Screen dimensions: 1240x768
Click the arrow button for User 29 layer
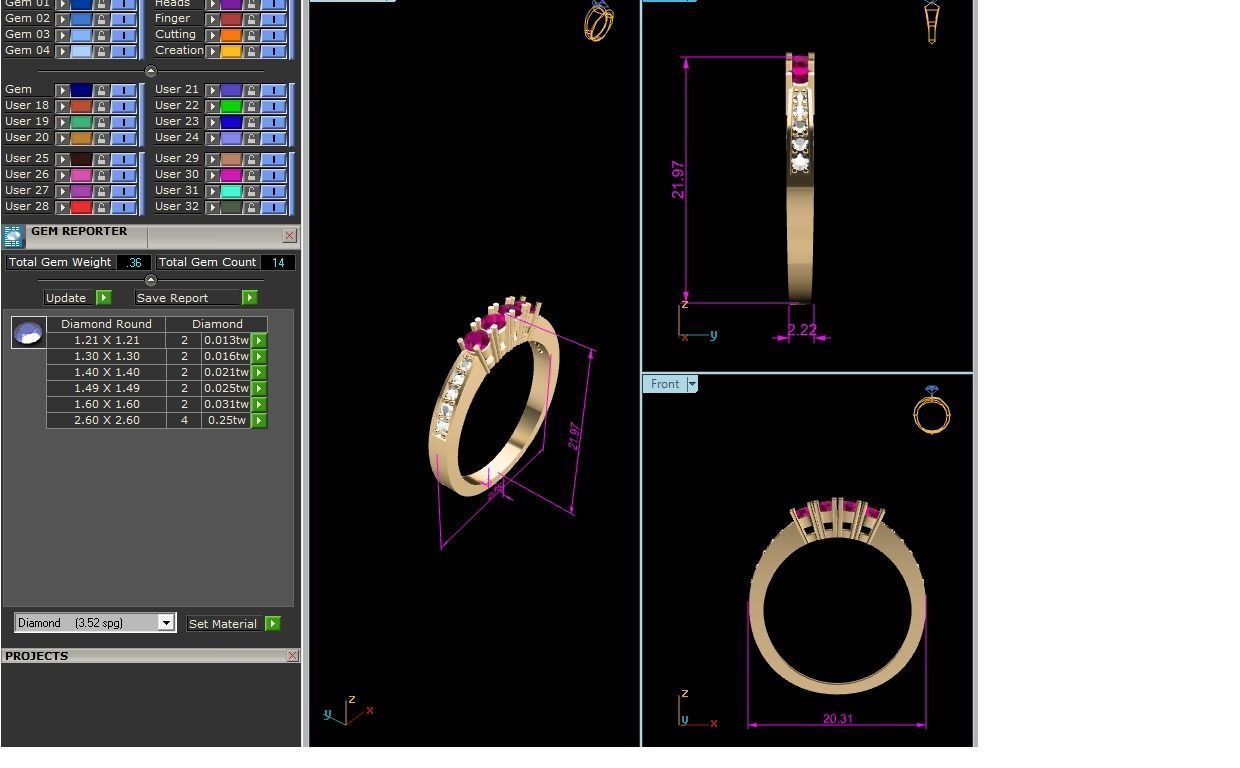click(212, 159)
